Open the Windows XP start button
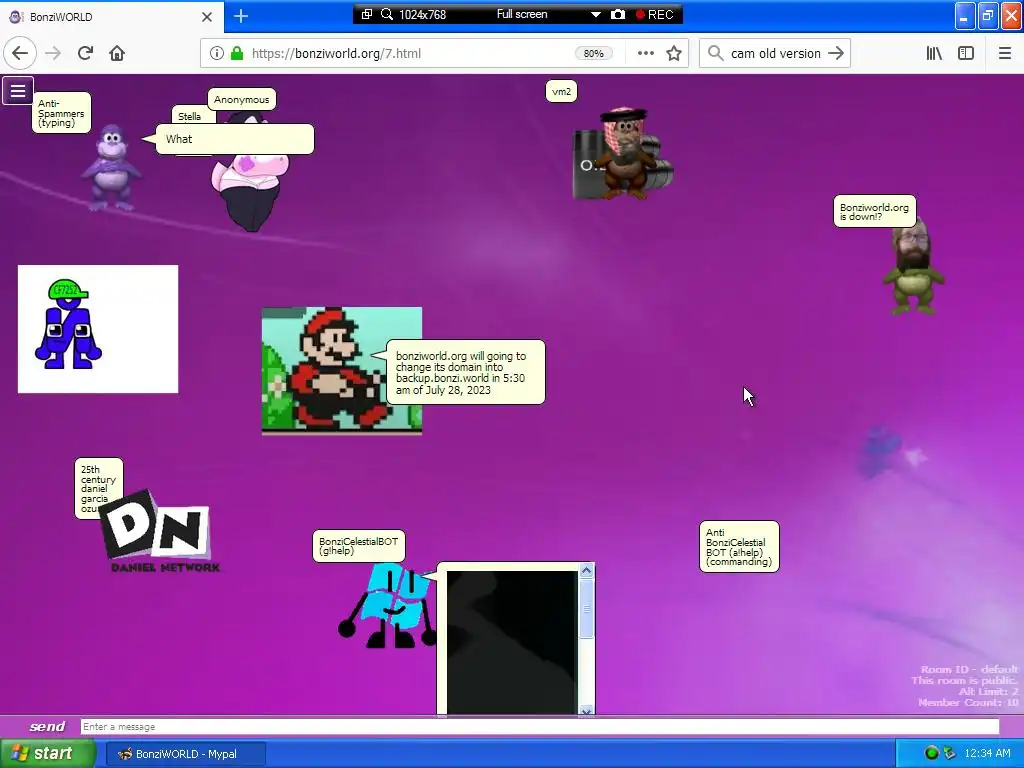Screen dimensions: 1024x768 coord(47,754)
